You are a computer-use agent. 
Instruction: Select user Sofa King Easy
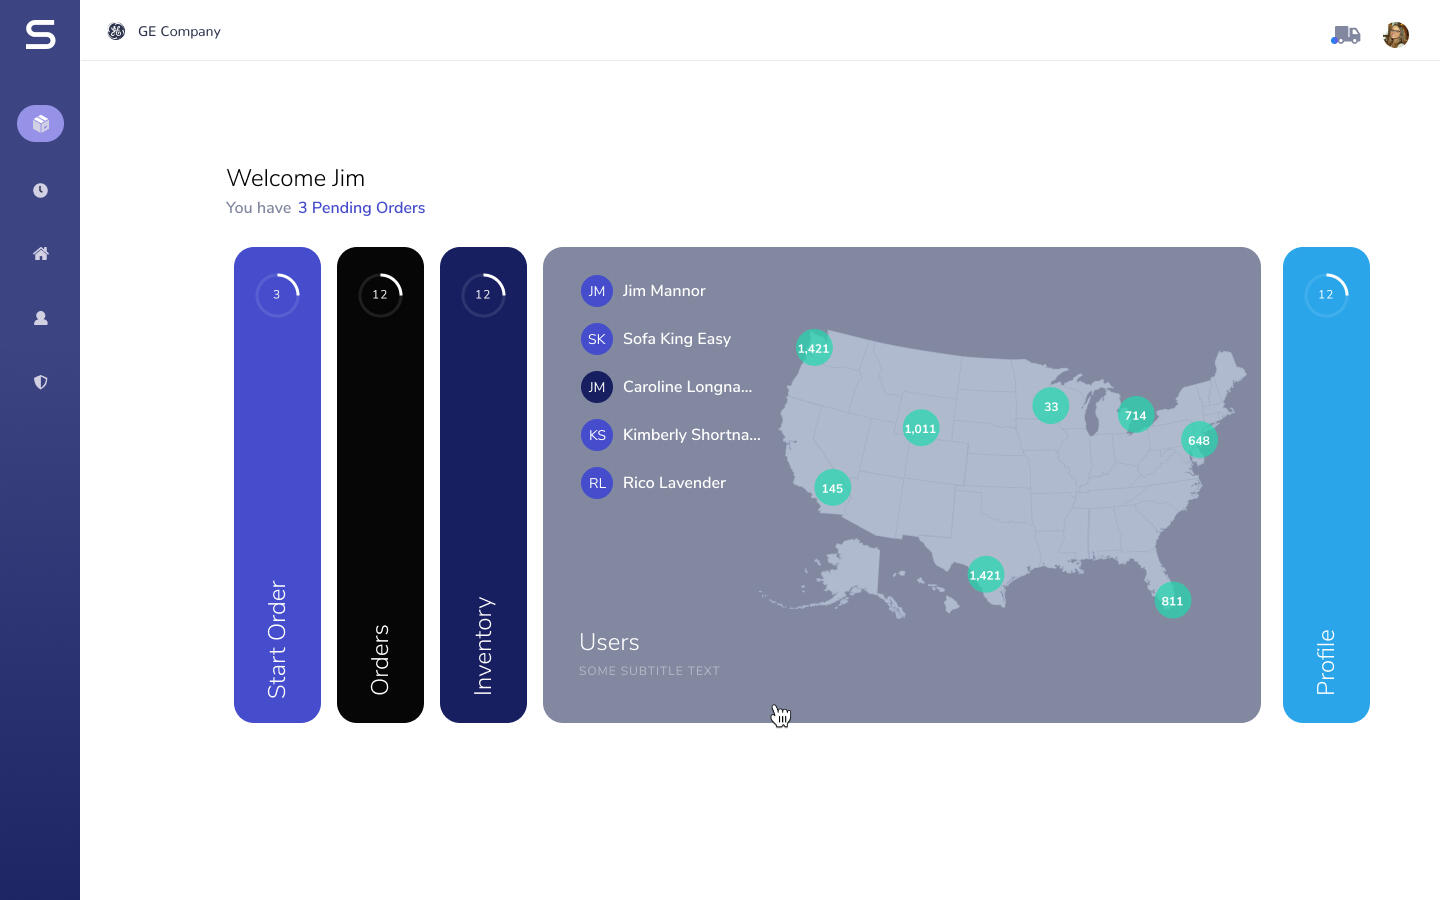coord(676,339)
